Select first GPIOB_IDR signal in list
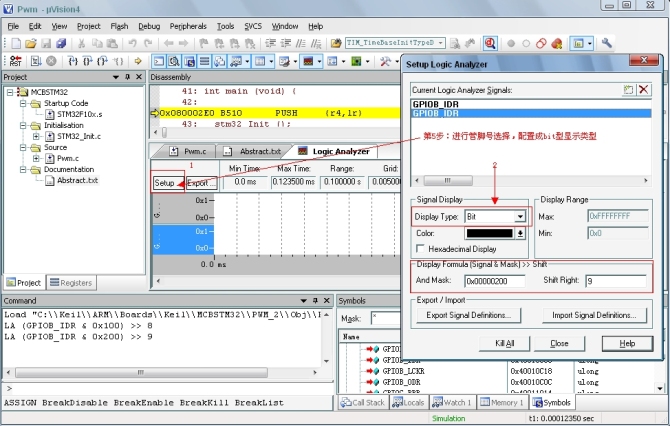This screenshot has height=426, width=670. [530, 104]
